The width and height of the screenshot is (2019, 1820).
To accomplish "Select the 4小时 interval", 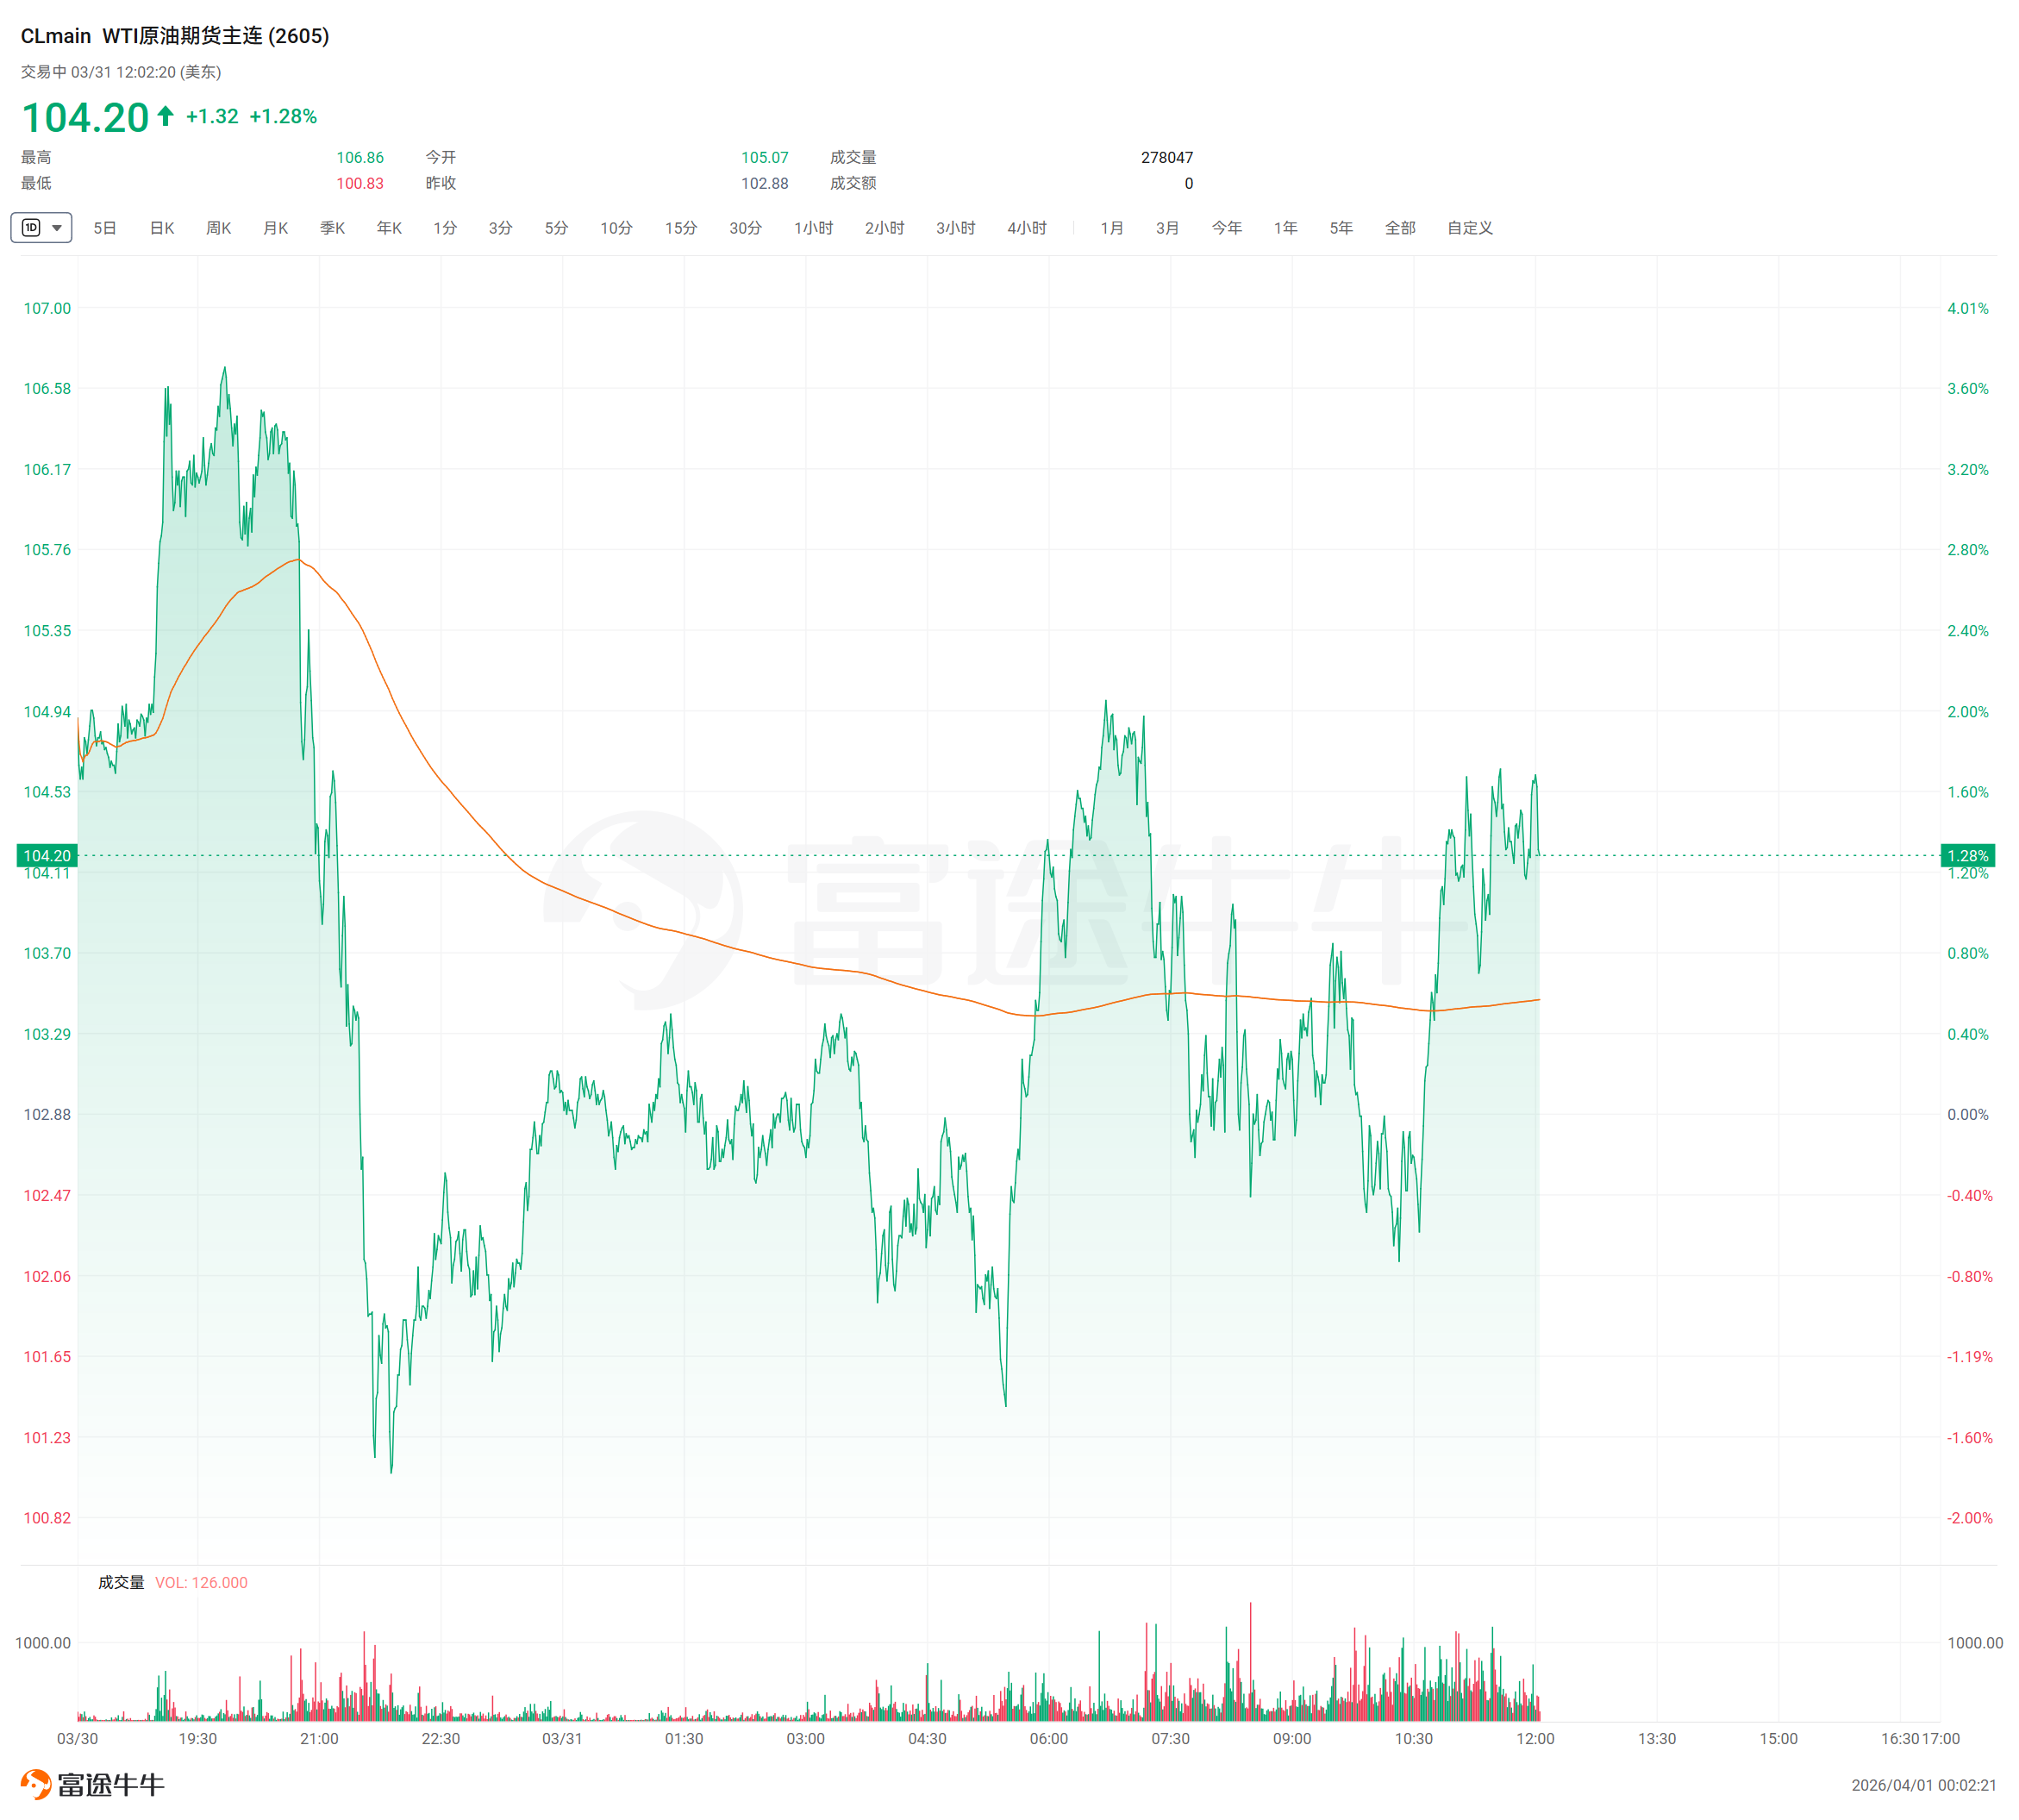I will pyautogui.click(x=1026, y=228).
